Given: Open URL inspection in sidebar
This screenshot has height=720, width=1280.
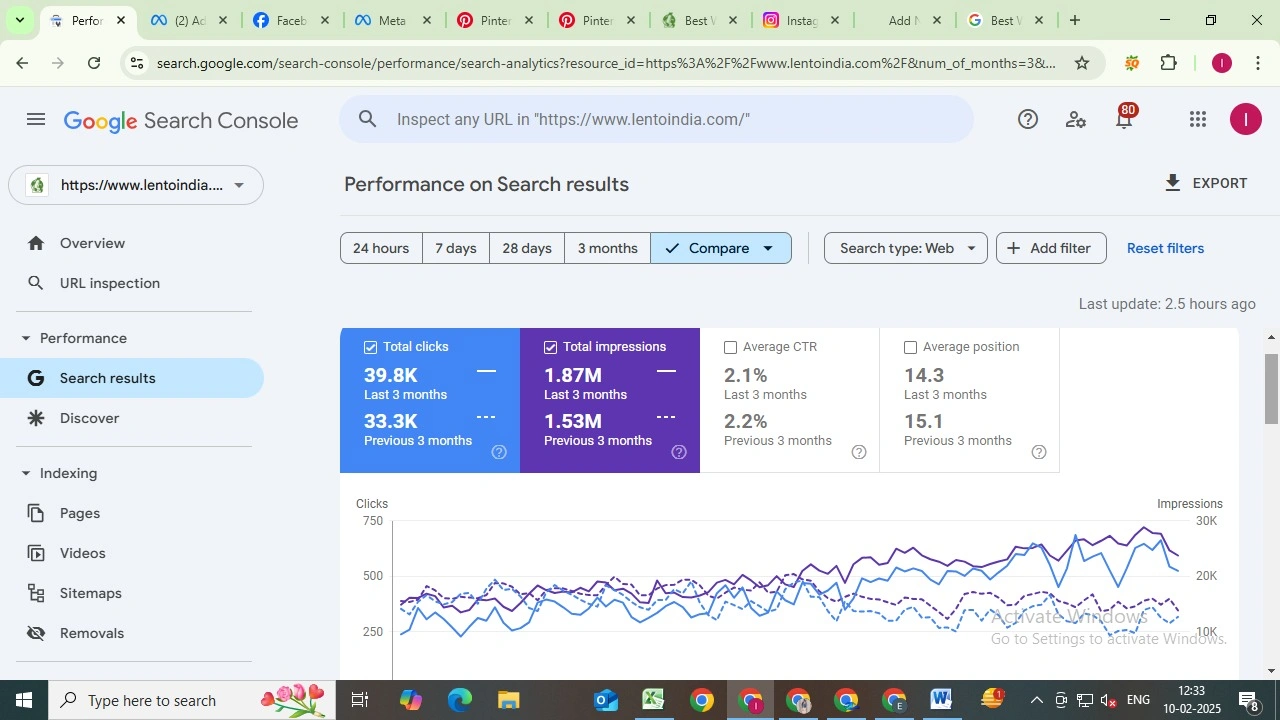Looking at the screenshot, I should 110,283.
